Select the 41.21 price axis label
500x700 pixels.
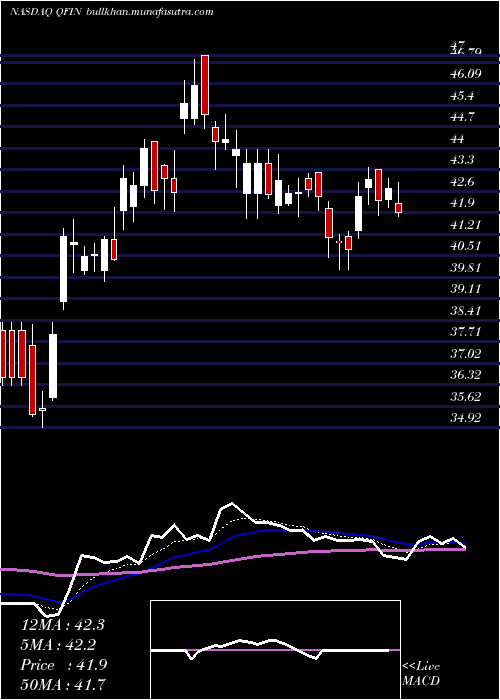tap(466, 225)
